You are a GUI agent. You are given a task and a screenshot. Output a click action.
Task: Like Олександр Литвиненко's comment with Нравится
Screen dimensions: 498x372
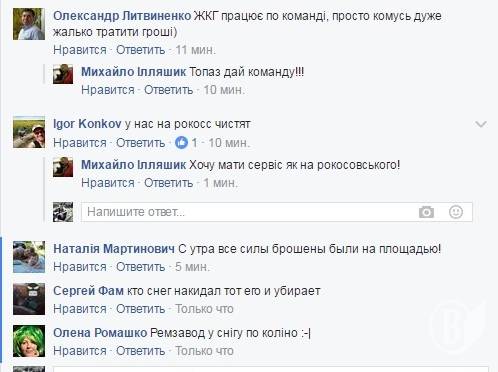pyautogui.click(x=80, y=50)
